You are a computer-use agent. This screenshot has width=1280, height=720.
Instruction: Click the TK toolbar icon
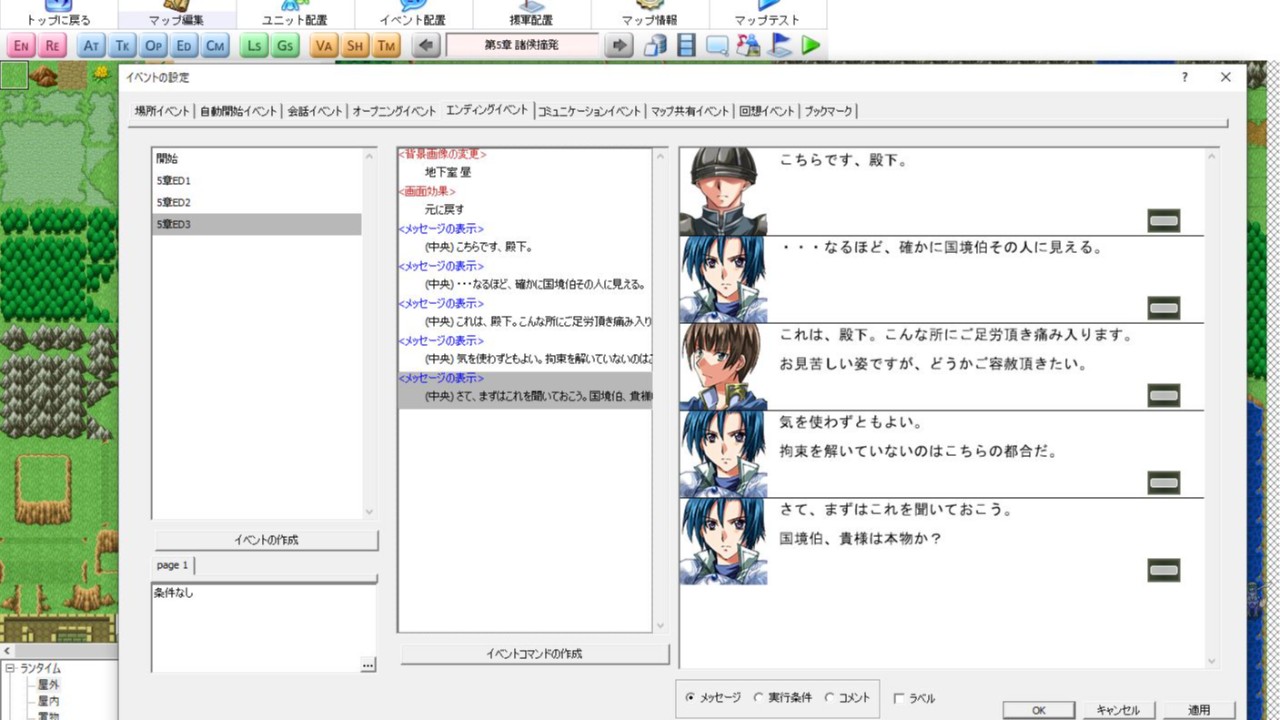coord(122,46)
